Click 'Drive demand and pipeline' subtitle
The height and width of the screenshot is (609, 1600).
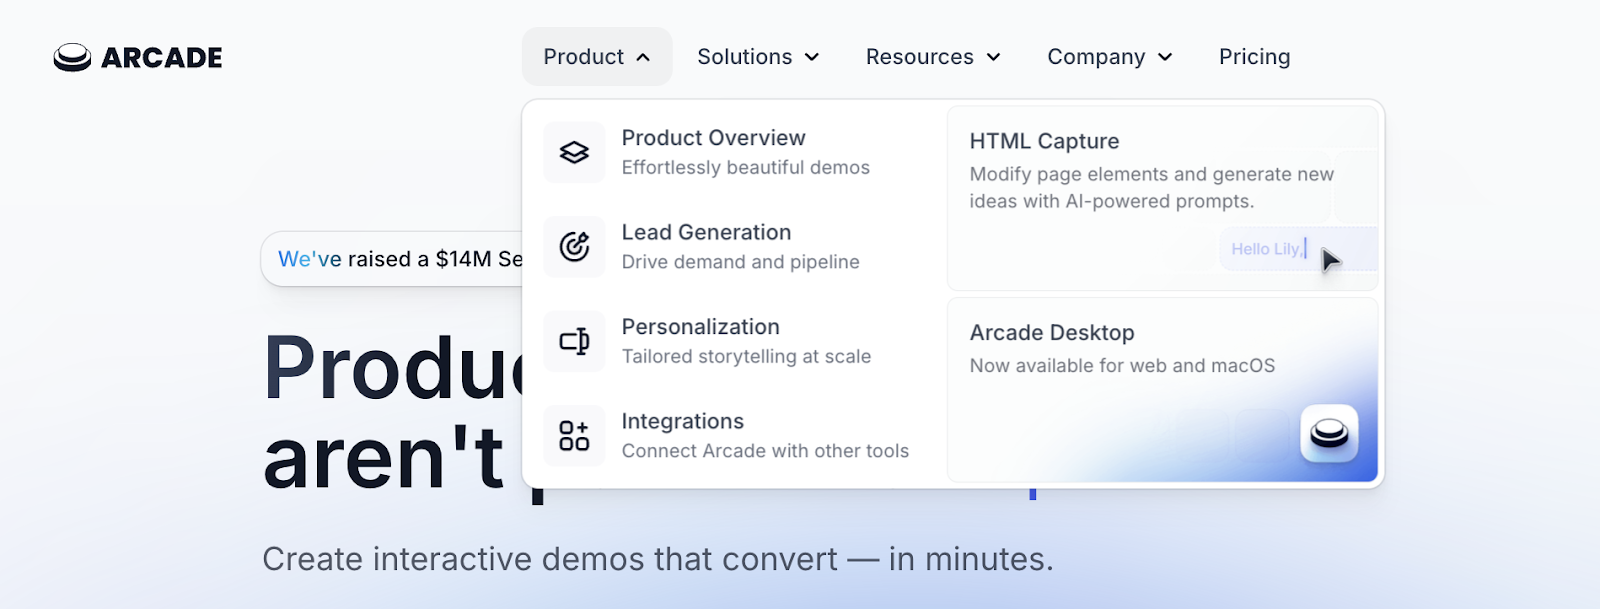coord(741,262)
